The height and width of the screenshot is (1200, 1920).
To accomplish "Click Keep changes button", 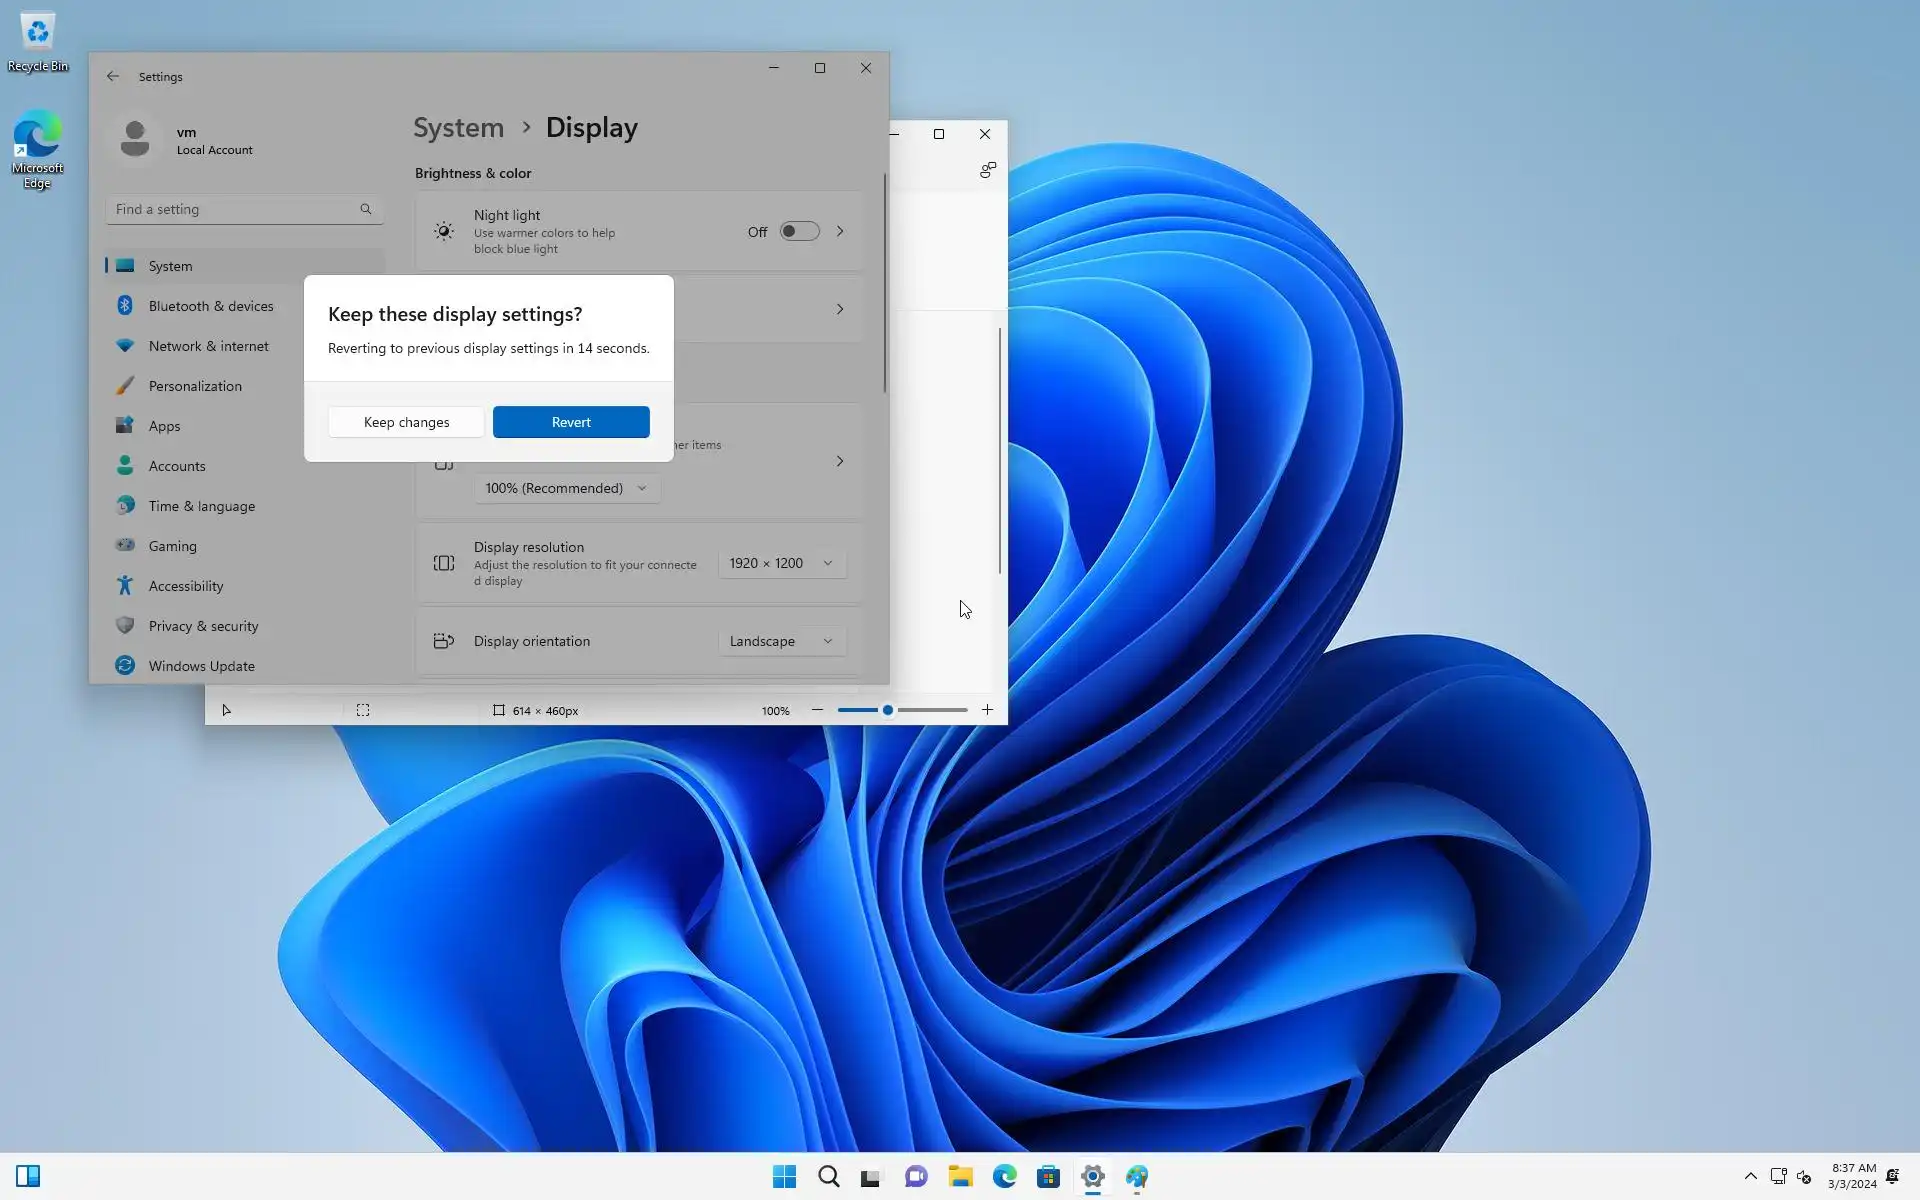I will coord(406,422).
